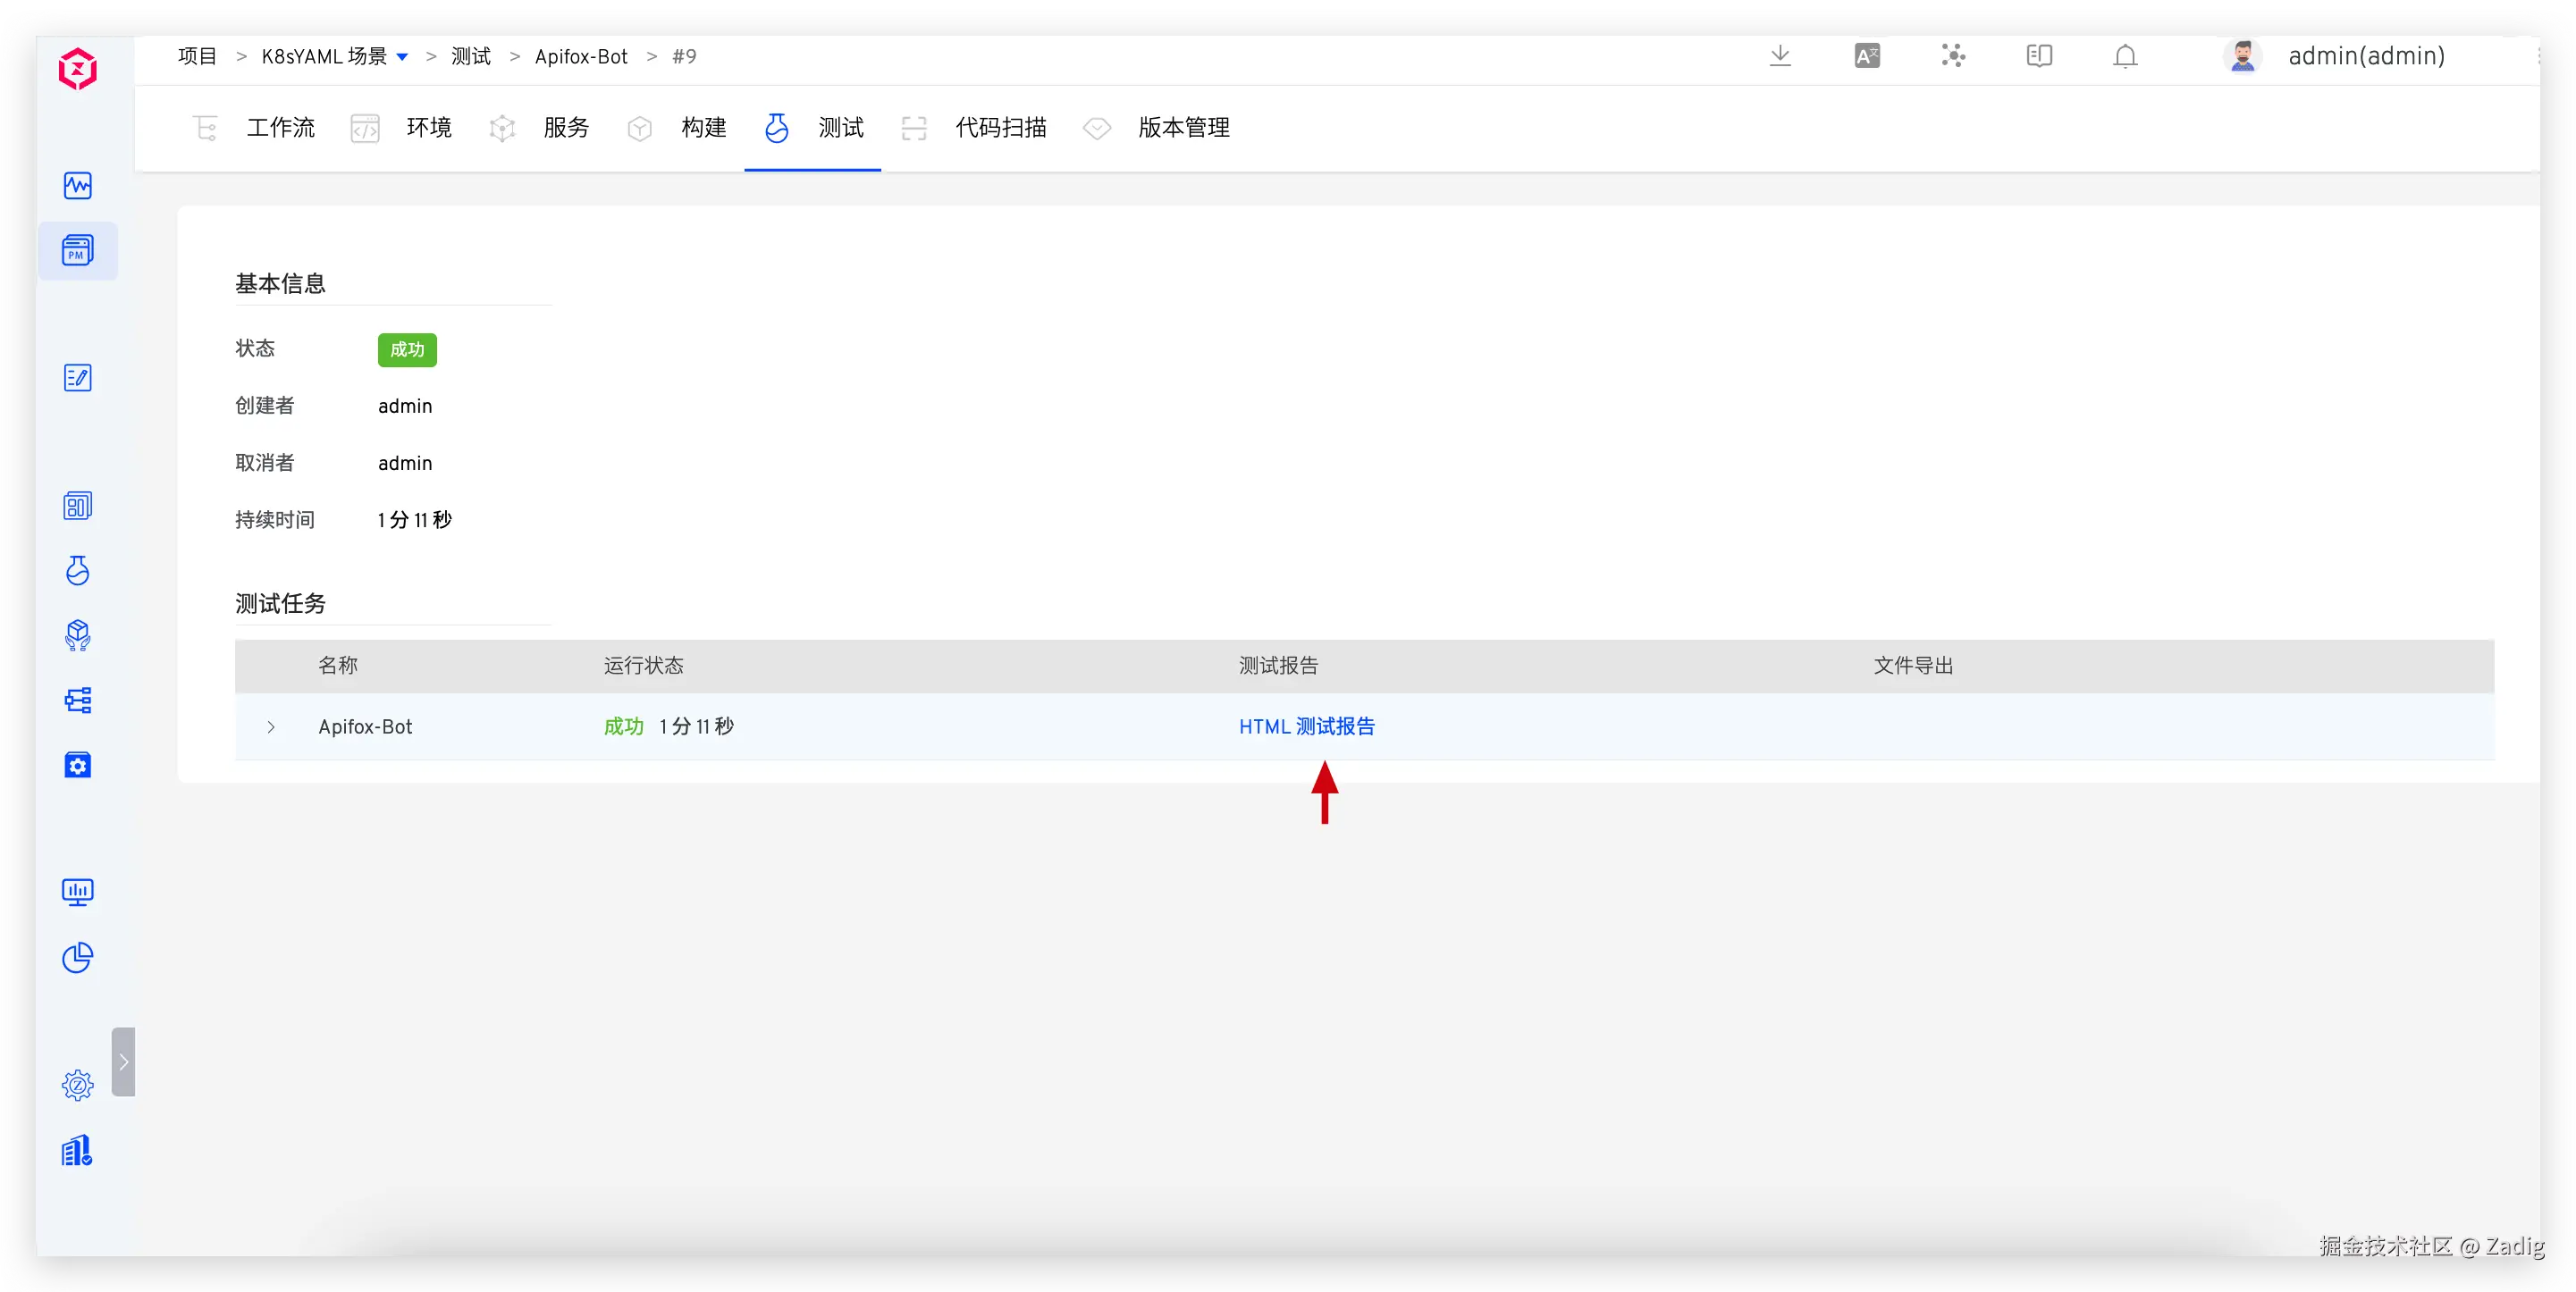Click the activity monitor sidebar icon
Image resolution: width=2576 pixels, height=1292 pixels.
point(77,186)
